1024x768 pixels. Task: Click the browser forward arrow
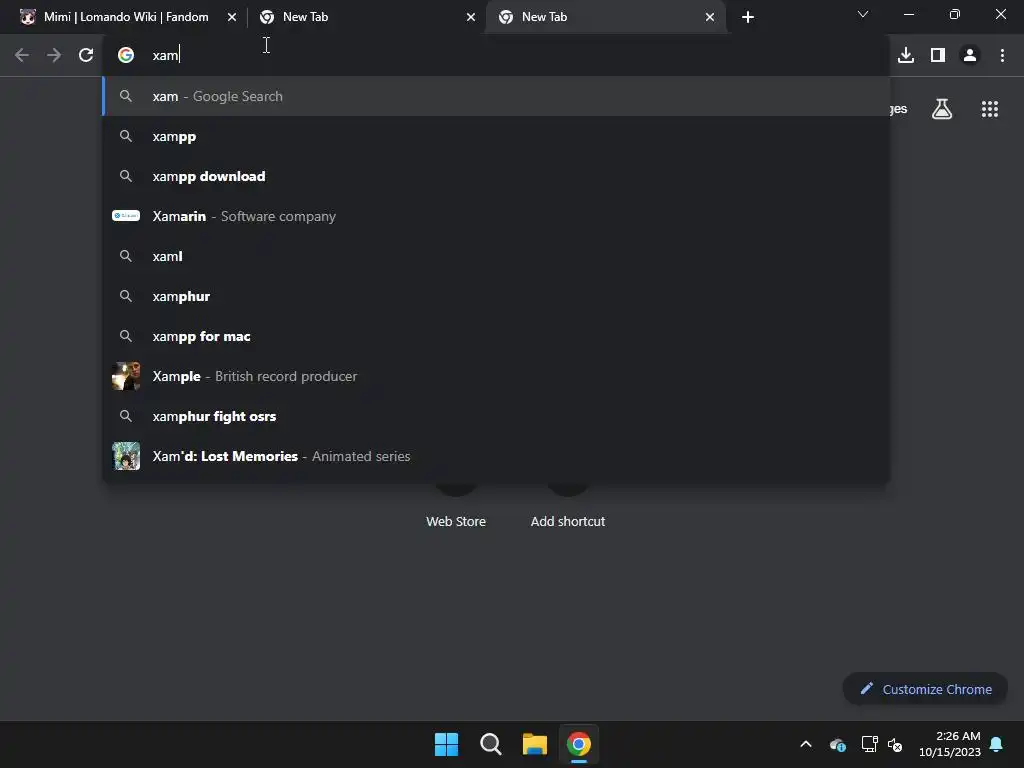tap(54, 56)
